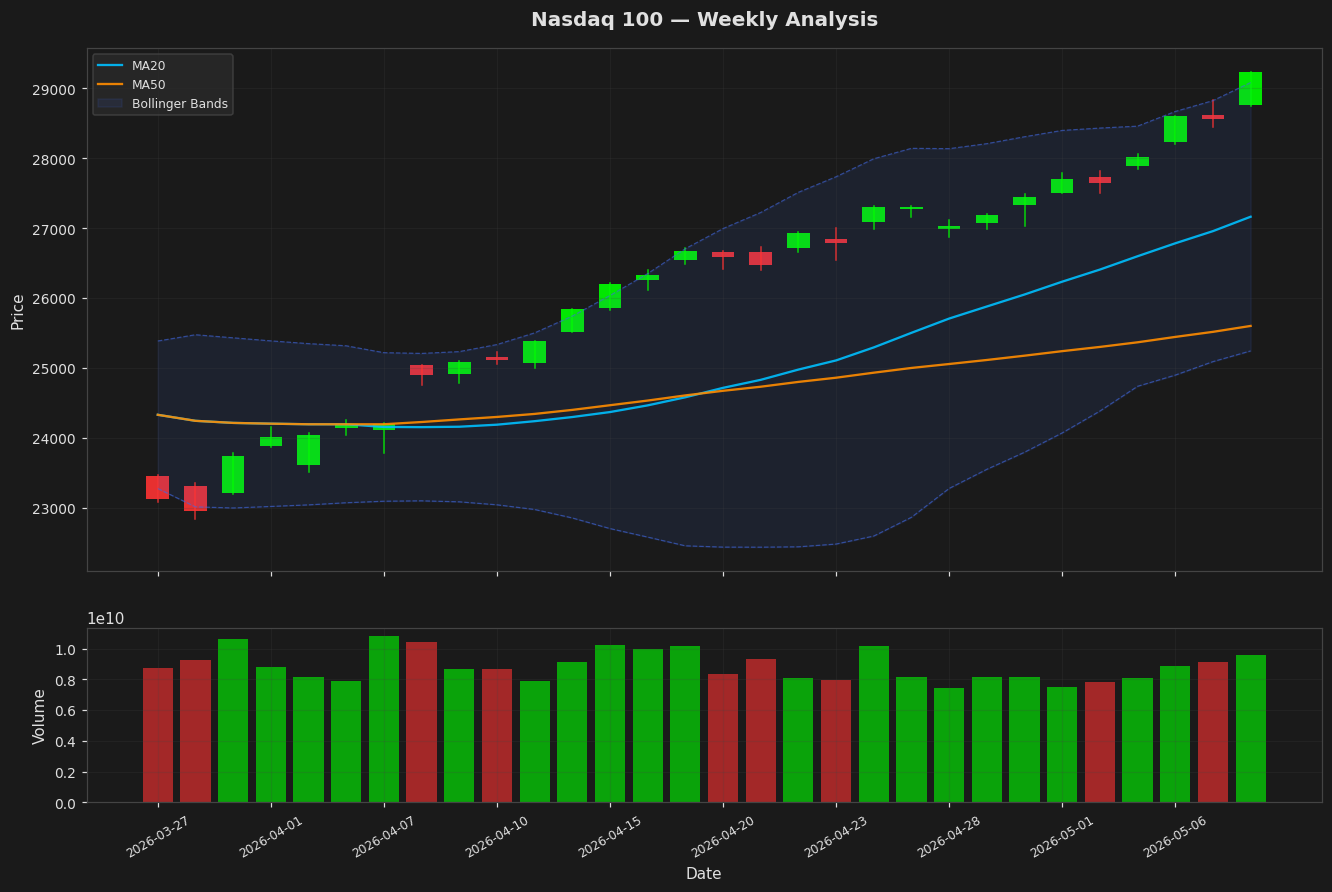Click the 0.6 volume tick label

click(x=65, y=712)
